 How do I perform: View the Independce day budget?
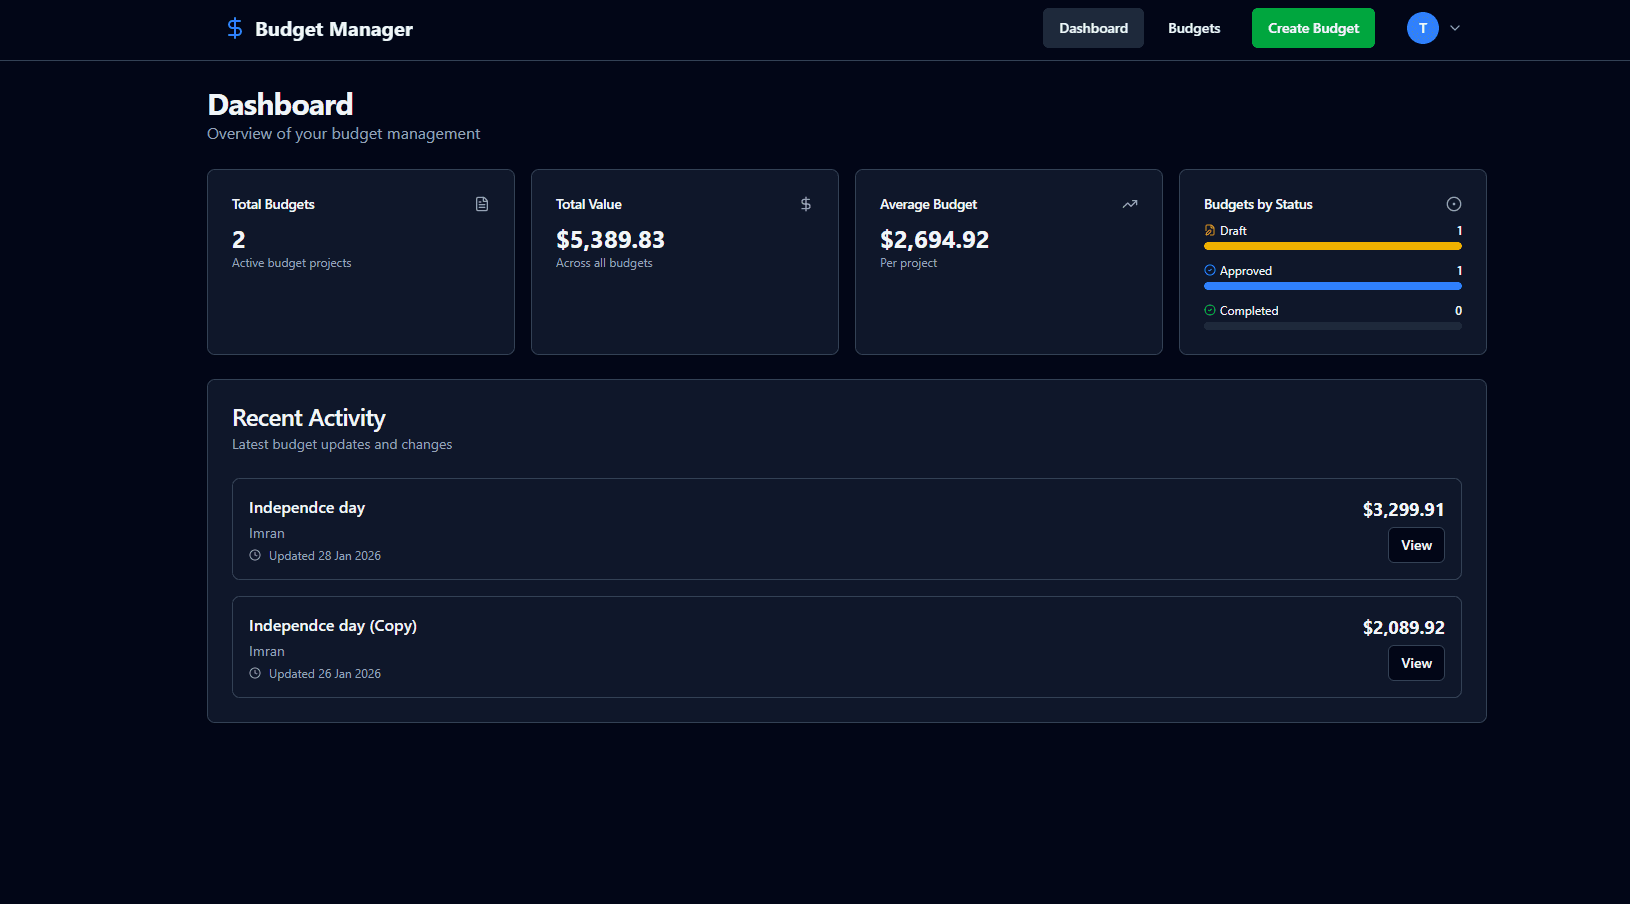coord(1416,545)
